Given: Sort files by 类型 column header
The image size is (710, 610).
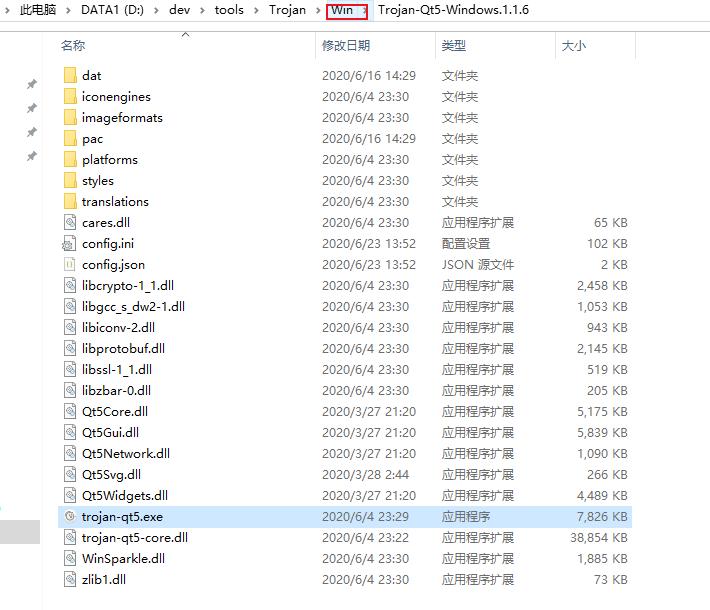Looking at the screenshot, I should [454, 45].
